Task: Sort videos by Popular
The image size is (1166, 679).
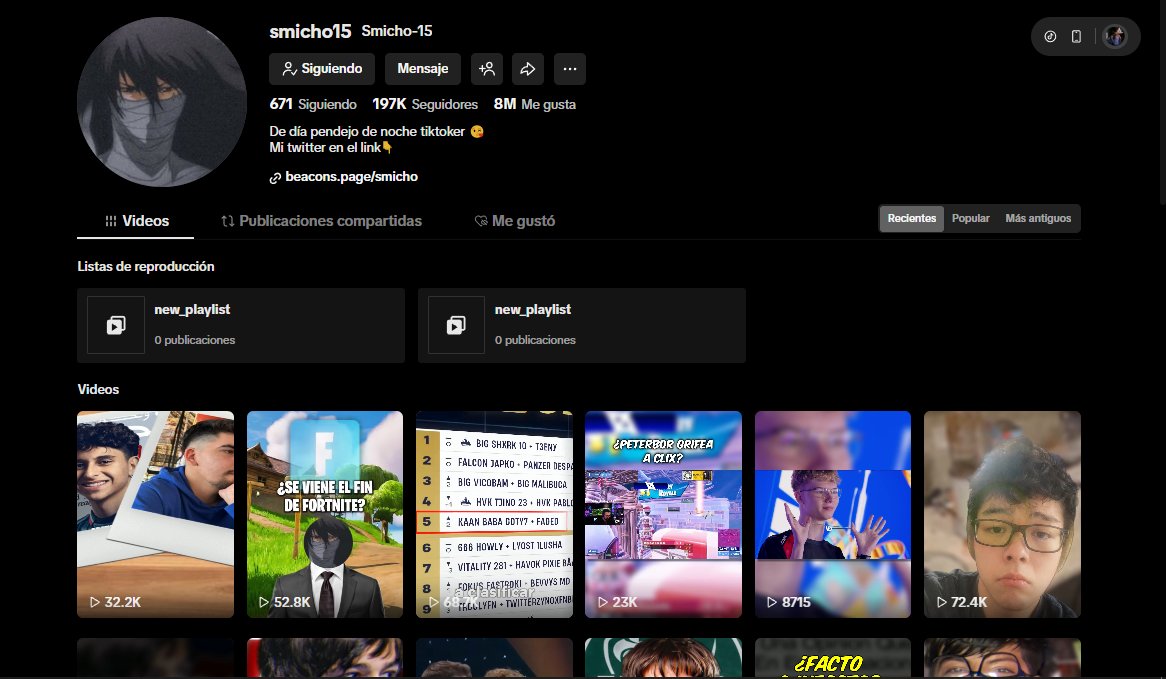Action: click(970, 219)
